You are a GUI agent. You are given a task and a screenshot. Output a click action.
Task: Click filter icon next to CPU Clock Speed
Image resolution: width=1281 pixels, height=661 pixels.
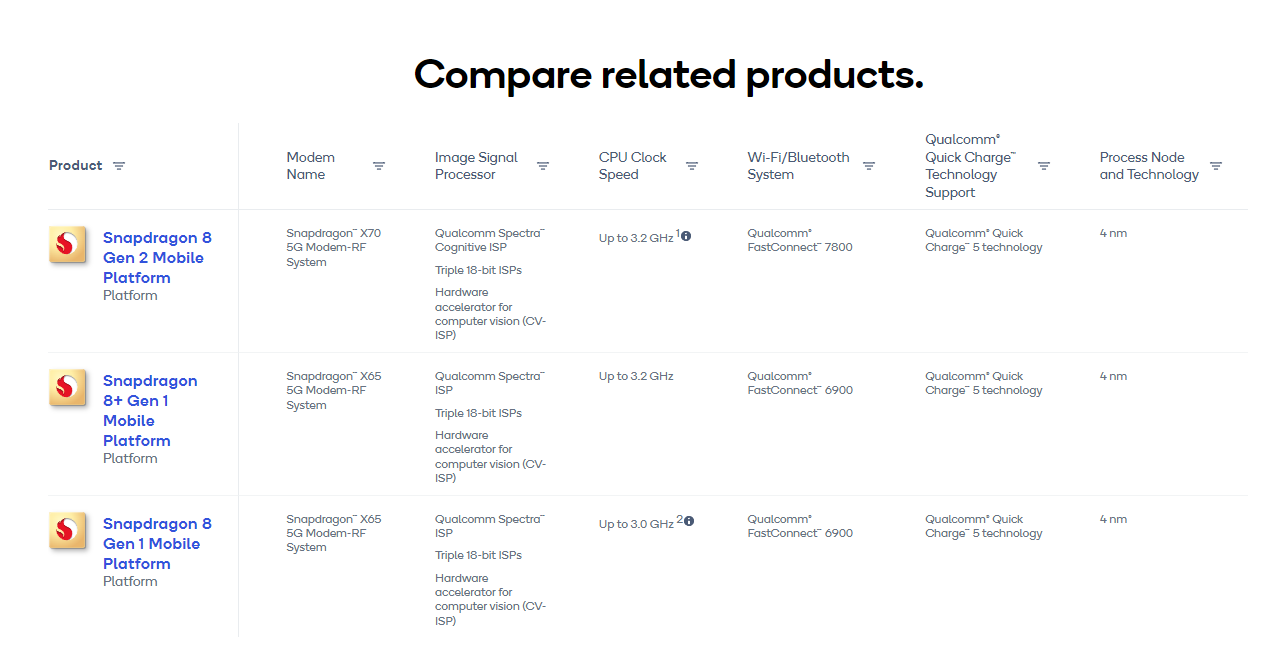(x=692, y=166)
